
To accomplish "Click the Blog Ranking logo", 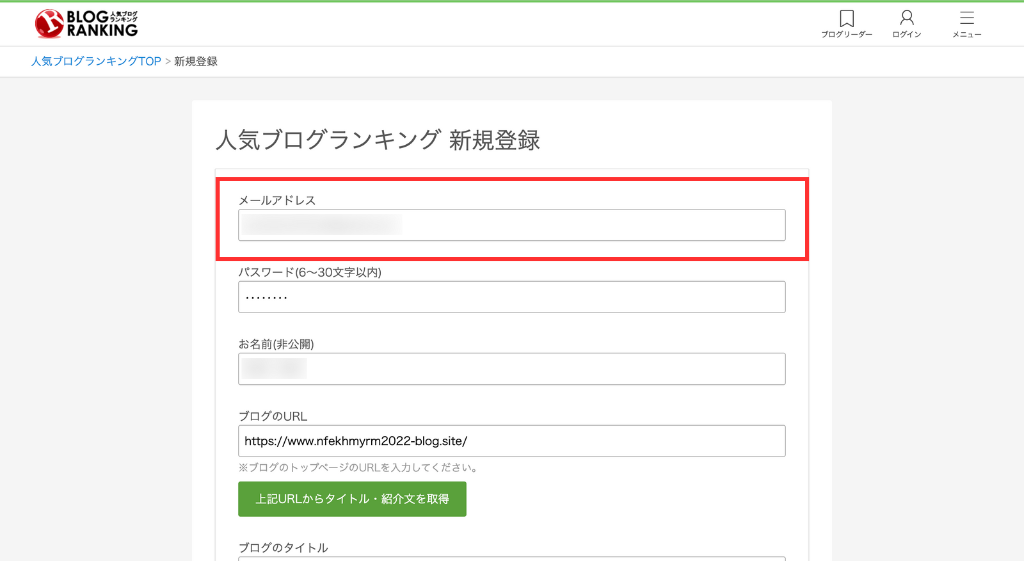I will pos(86,24).
